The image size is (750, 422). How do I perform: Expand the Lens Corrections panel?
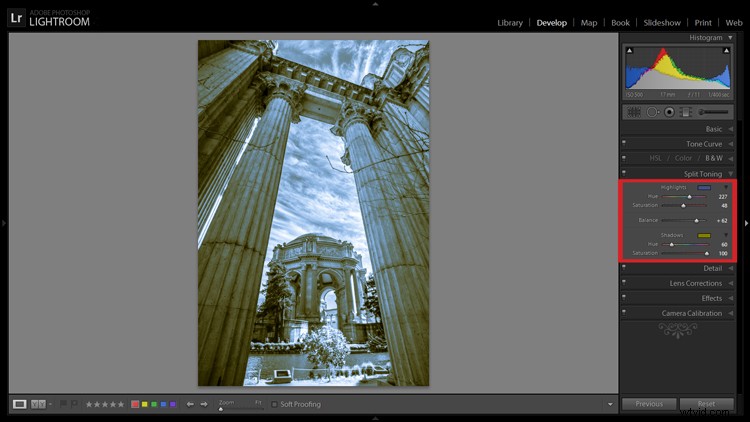(730, 283)
